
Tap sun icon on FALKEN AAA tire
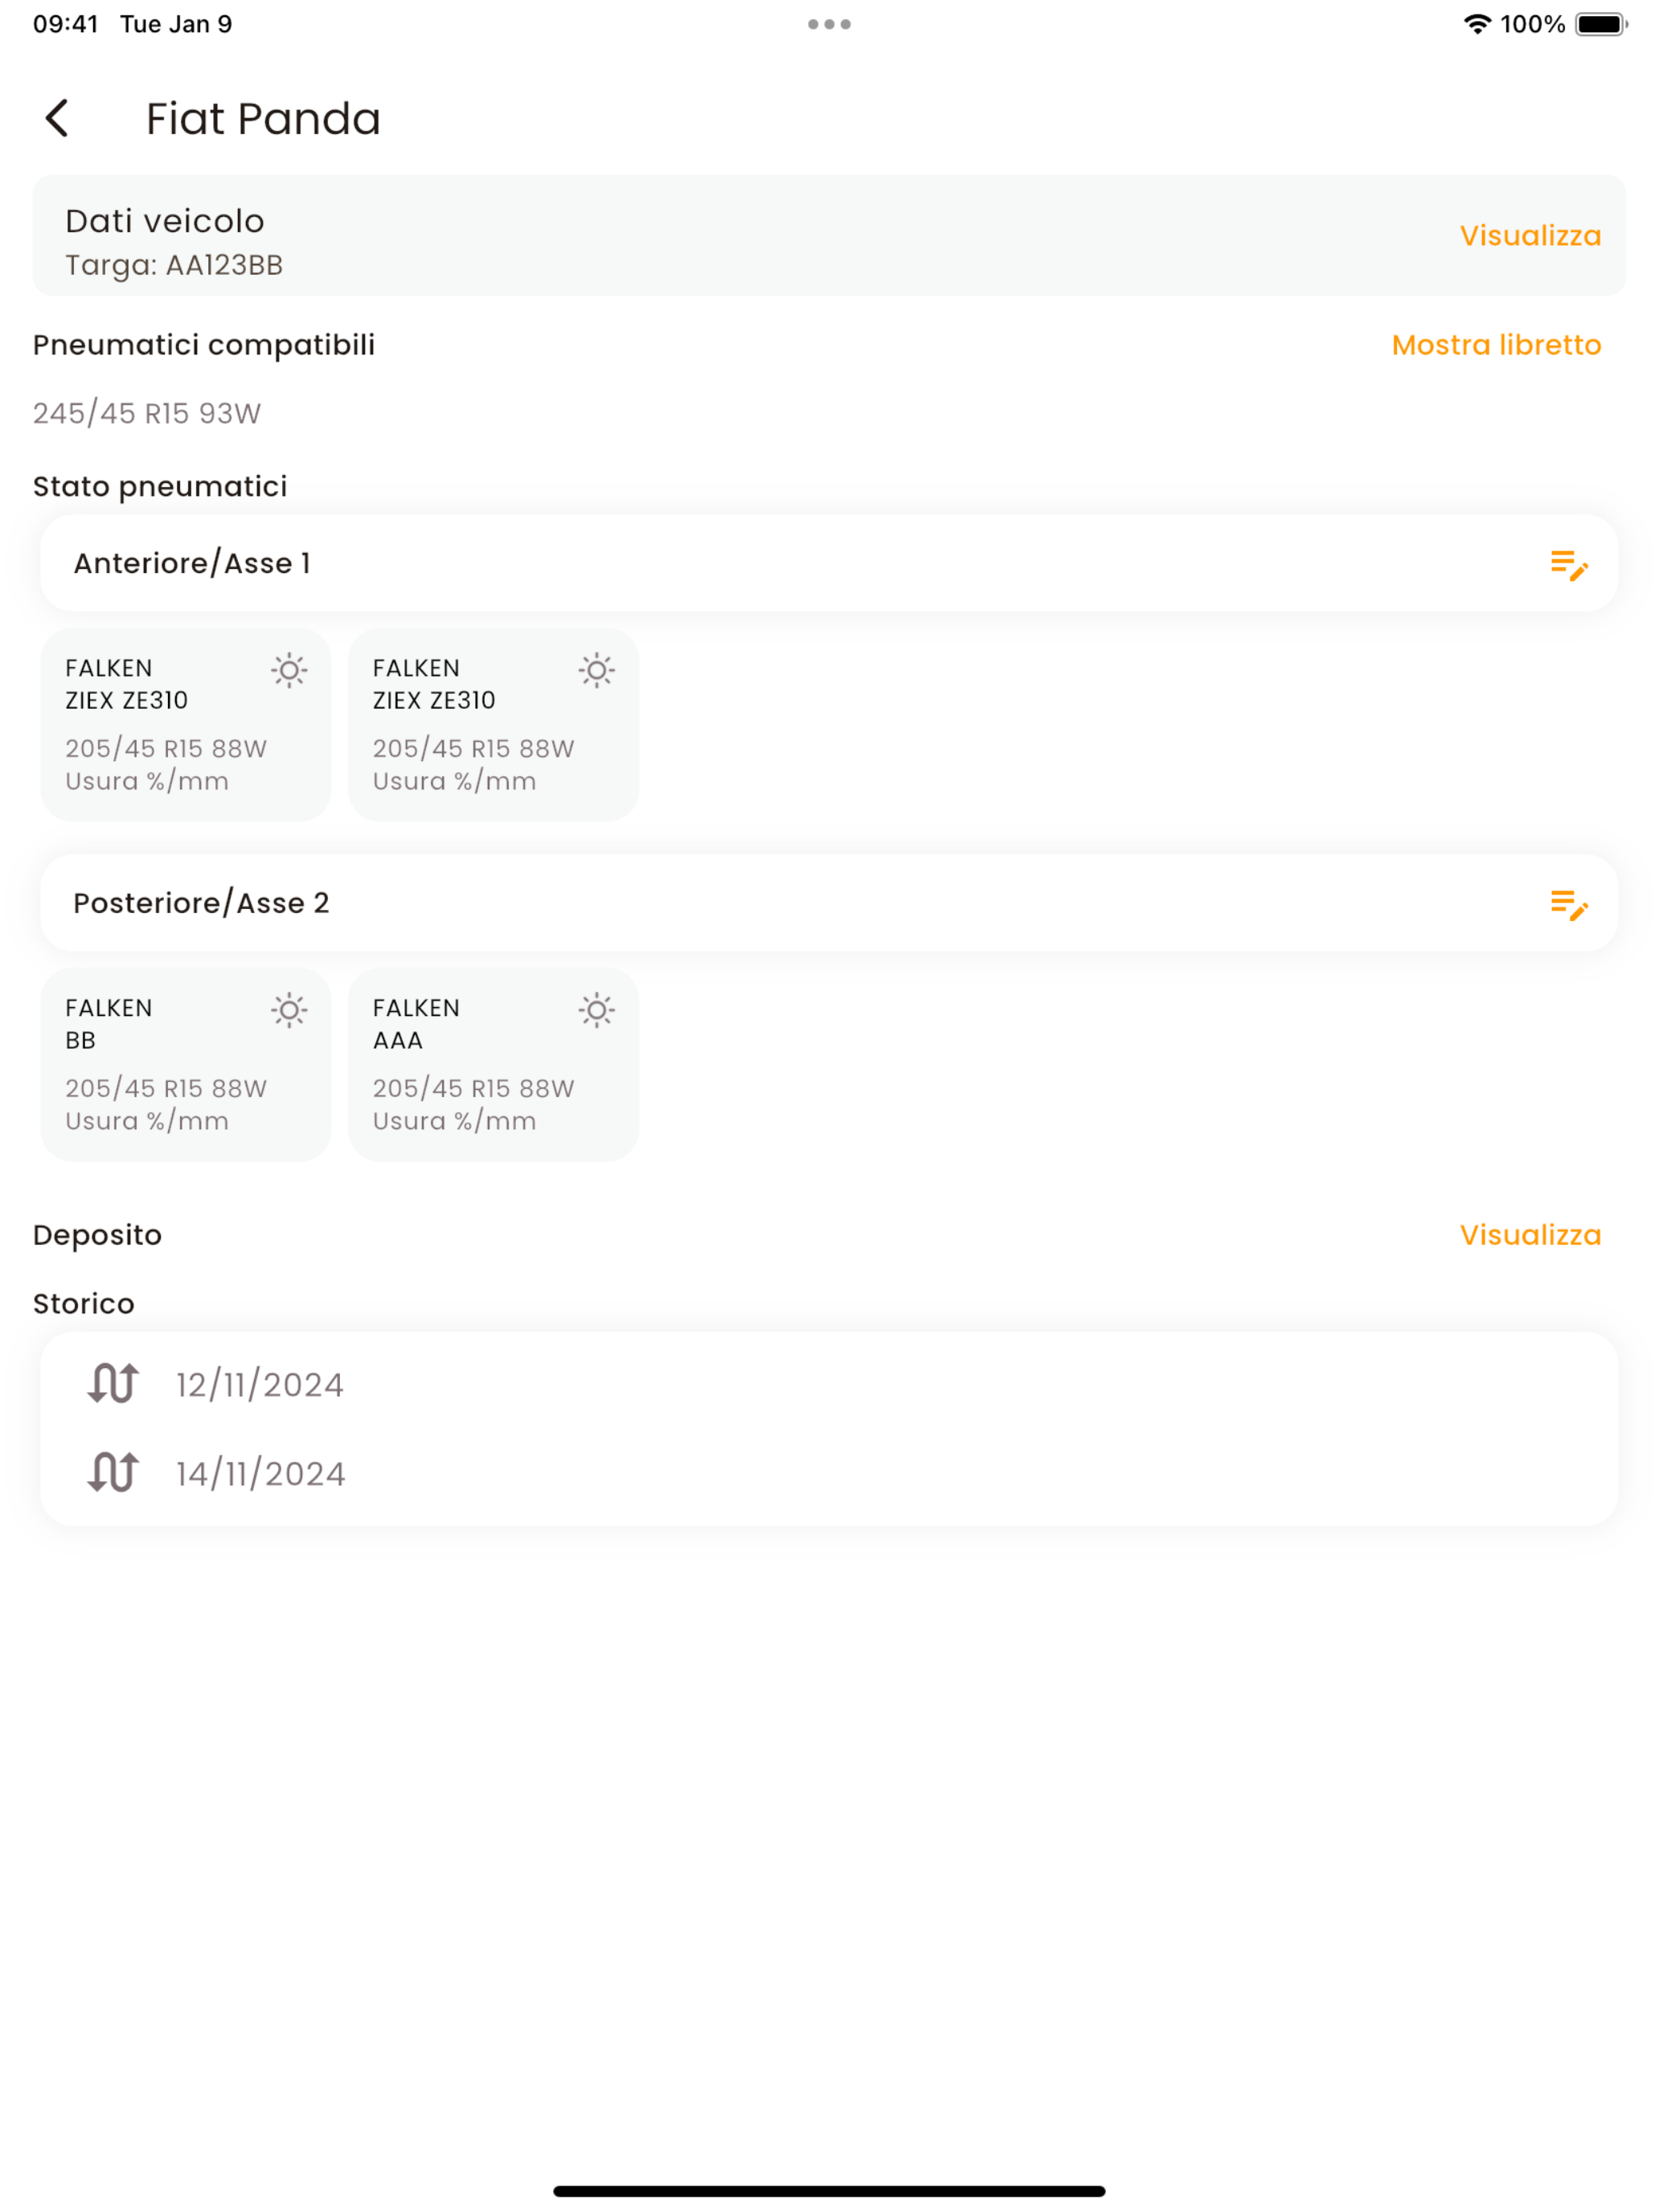tap(597, 1010)
